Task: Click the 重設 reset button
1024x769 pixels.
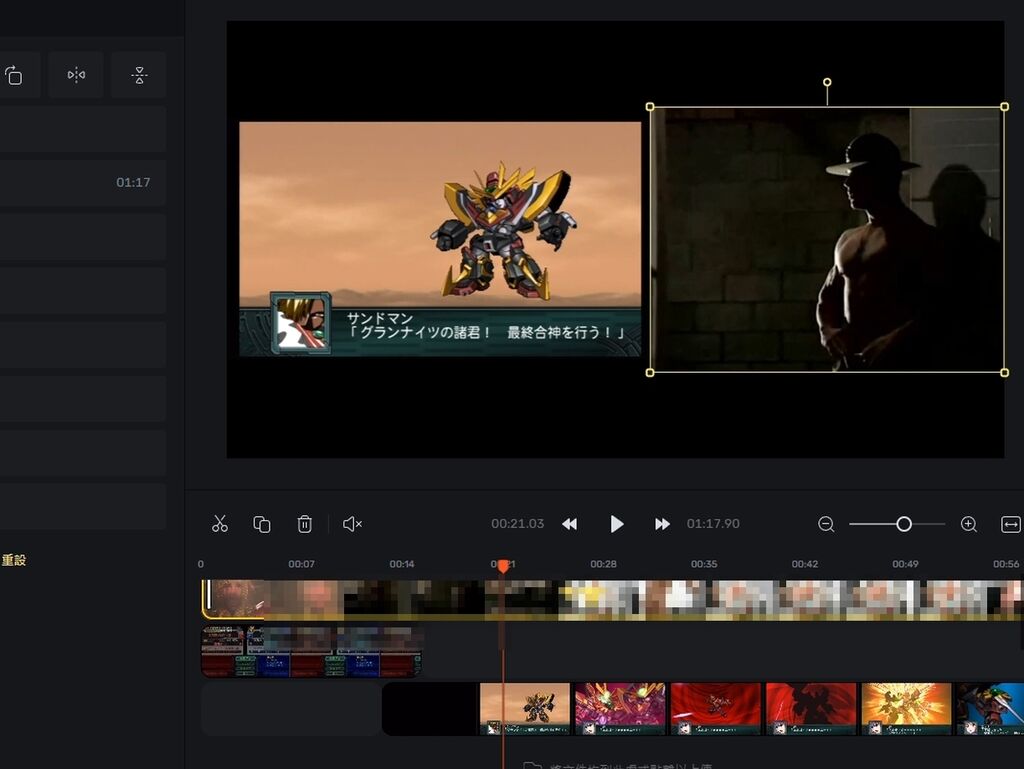Action: pyautogui.click(x=13, y=560)
